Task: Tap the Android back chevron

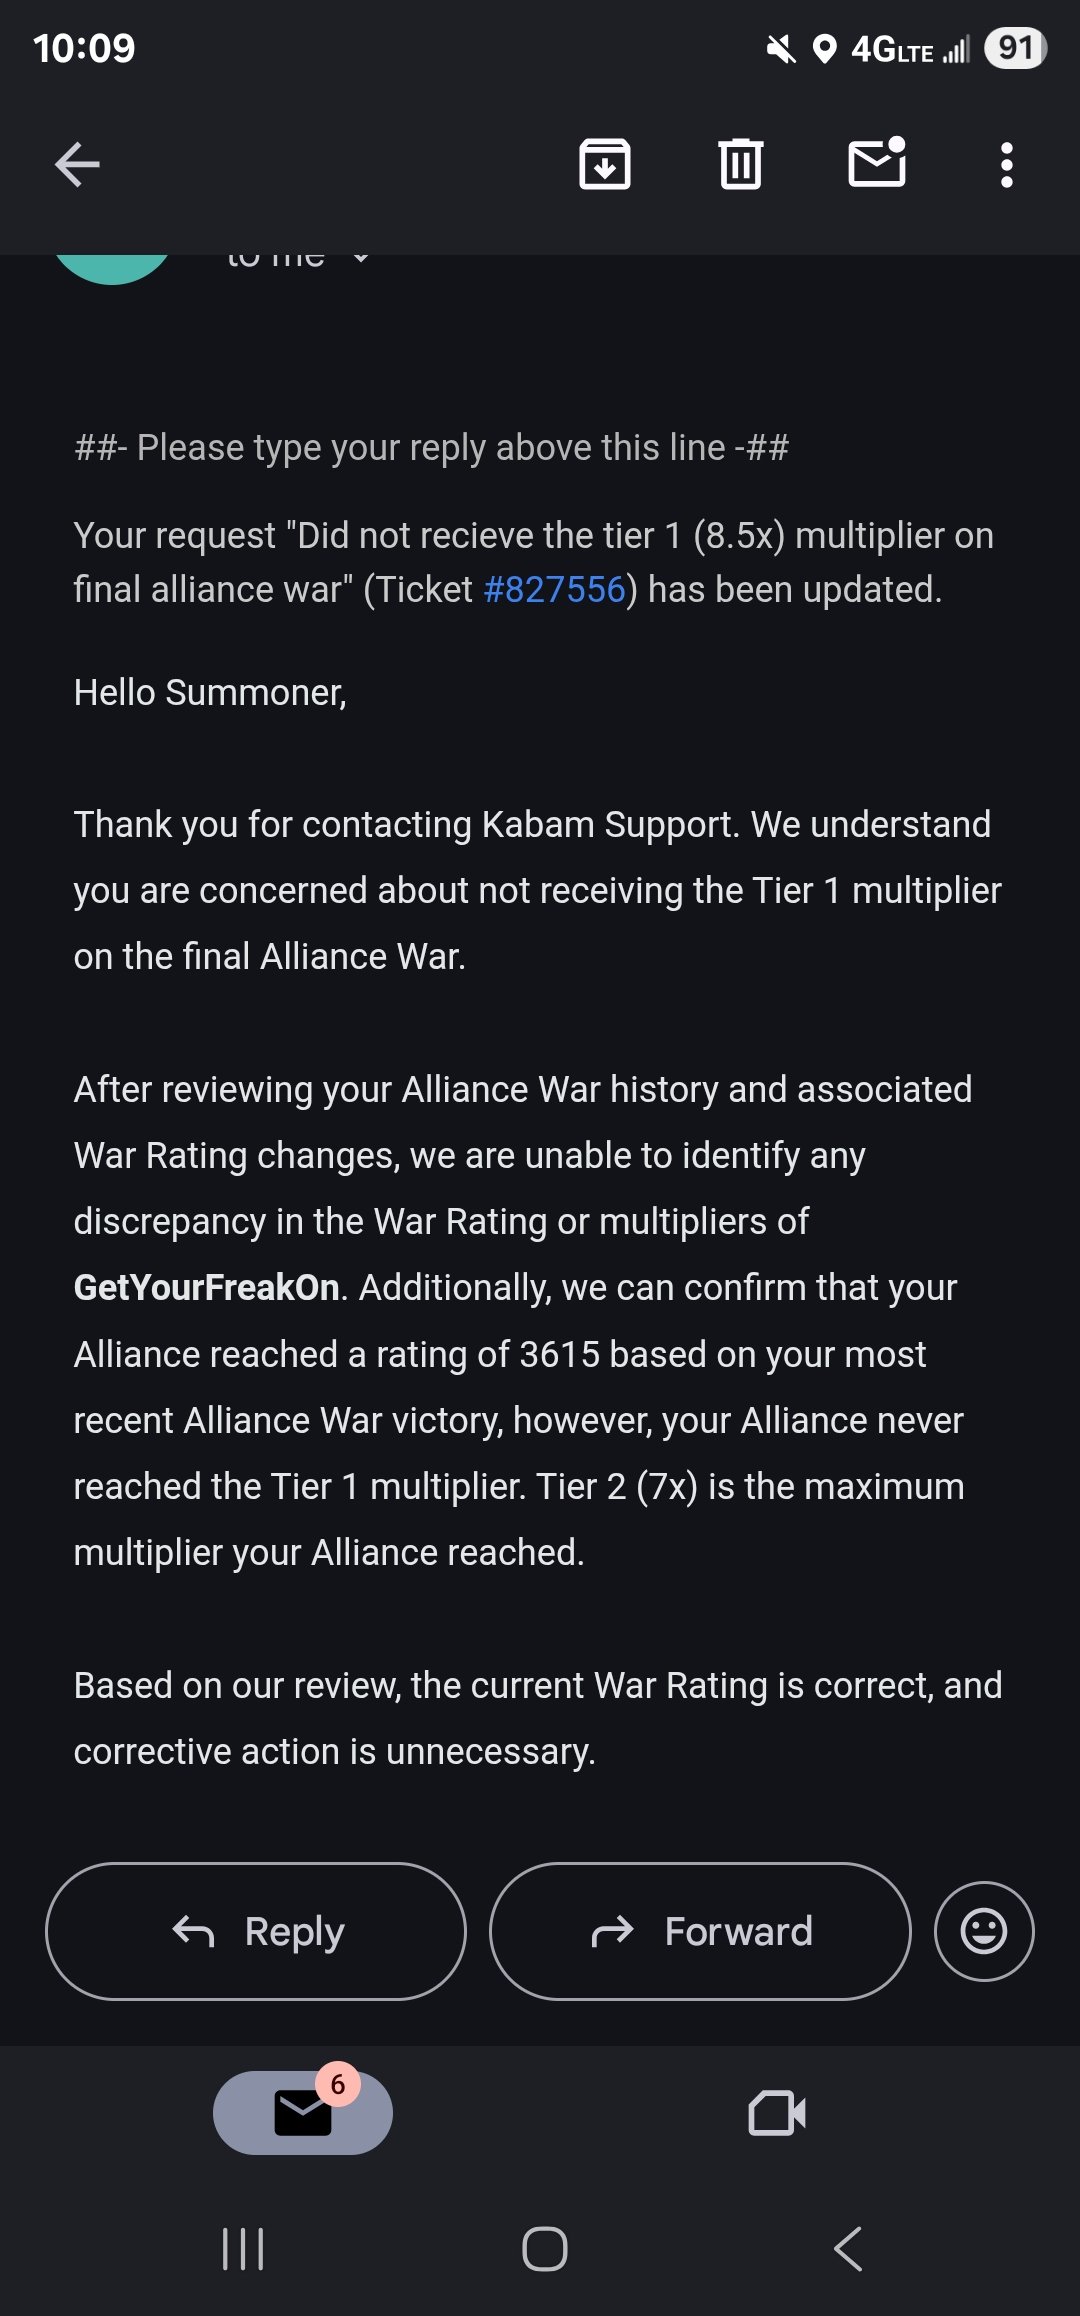Action: click(x=848, y=2249)
